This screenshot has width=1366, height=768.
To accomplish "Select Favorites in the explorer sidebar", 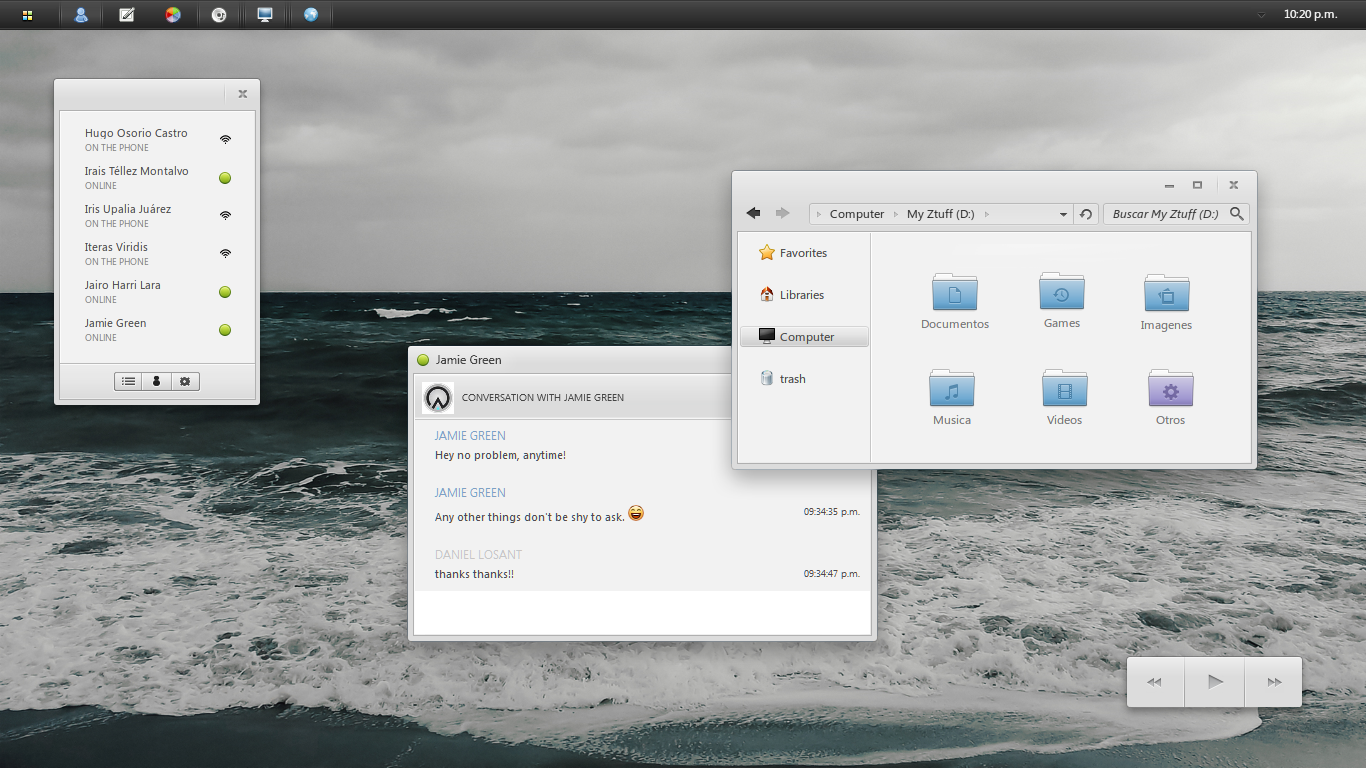I will [x=804, y=253].
